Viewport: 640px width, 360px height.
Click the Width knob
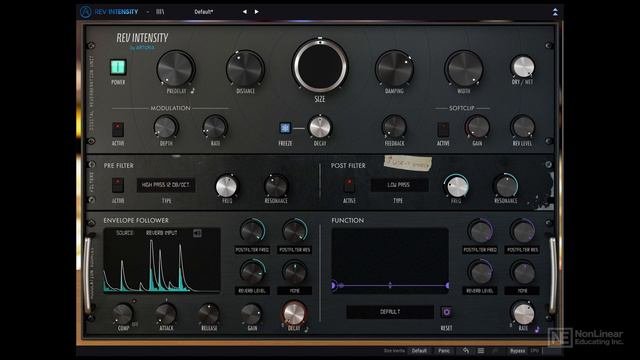point(464,69)
